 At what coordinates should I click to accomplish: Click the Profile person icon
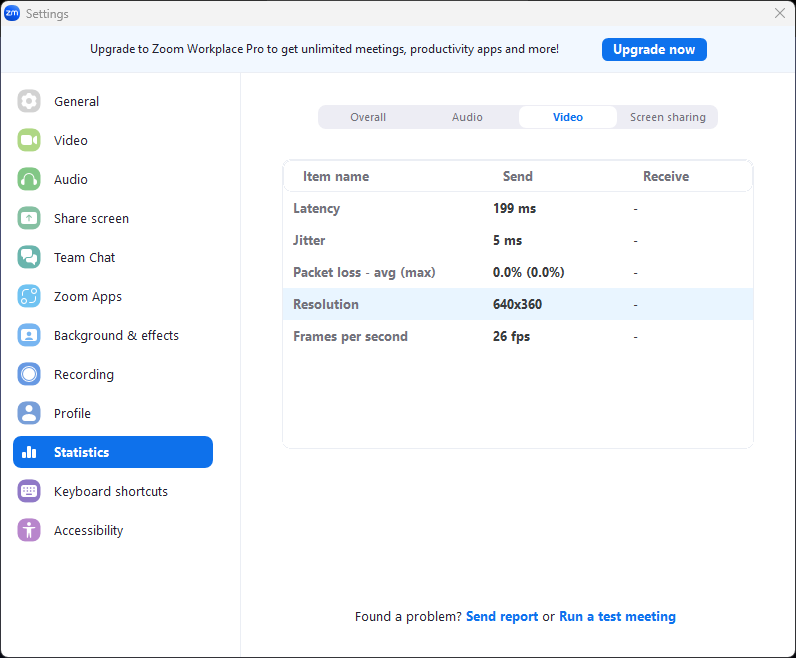(29, 413)
